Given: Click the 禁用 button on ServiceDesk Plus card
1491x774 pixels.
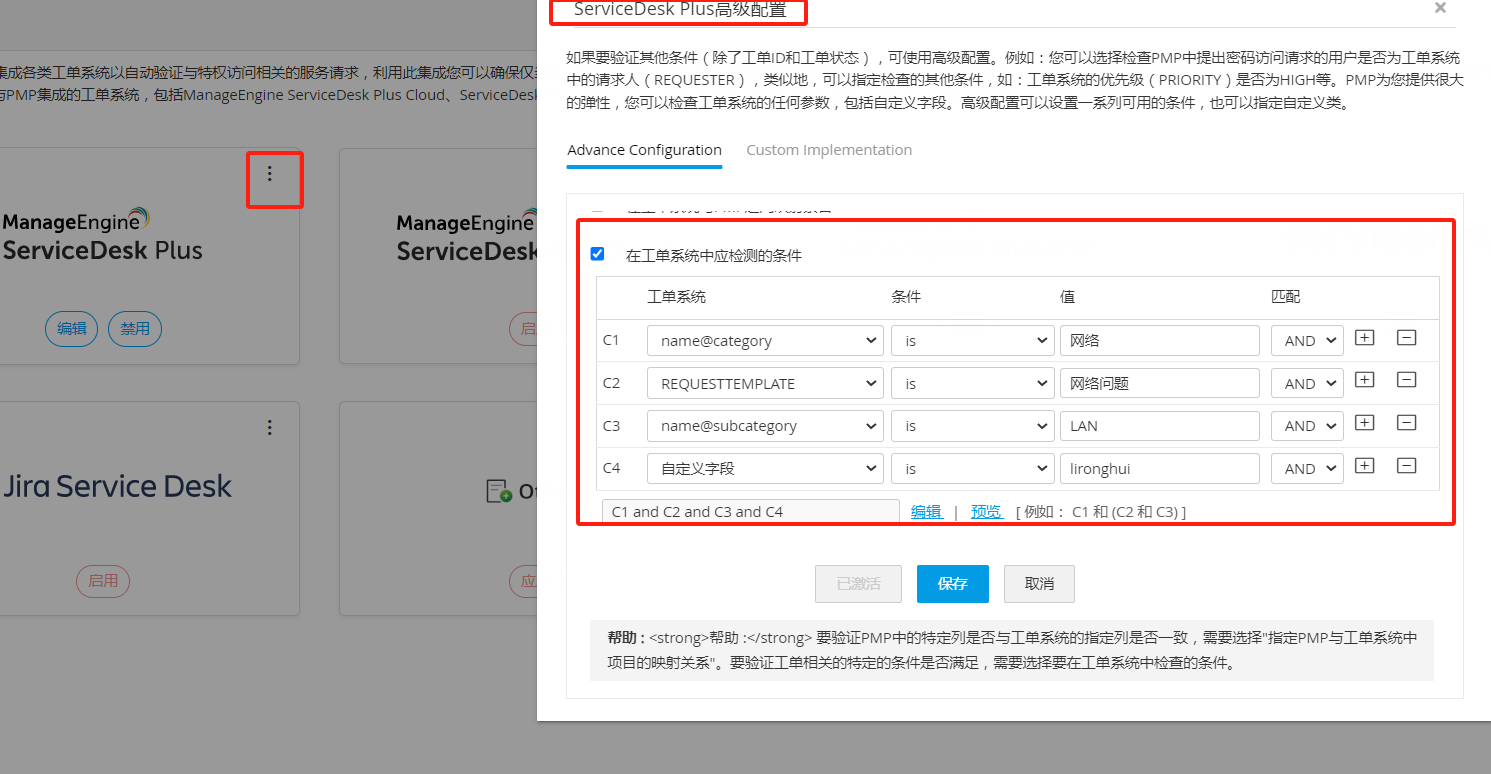Looking at the screenshot, I should pos(135,329).
